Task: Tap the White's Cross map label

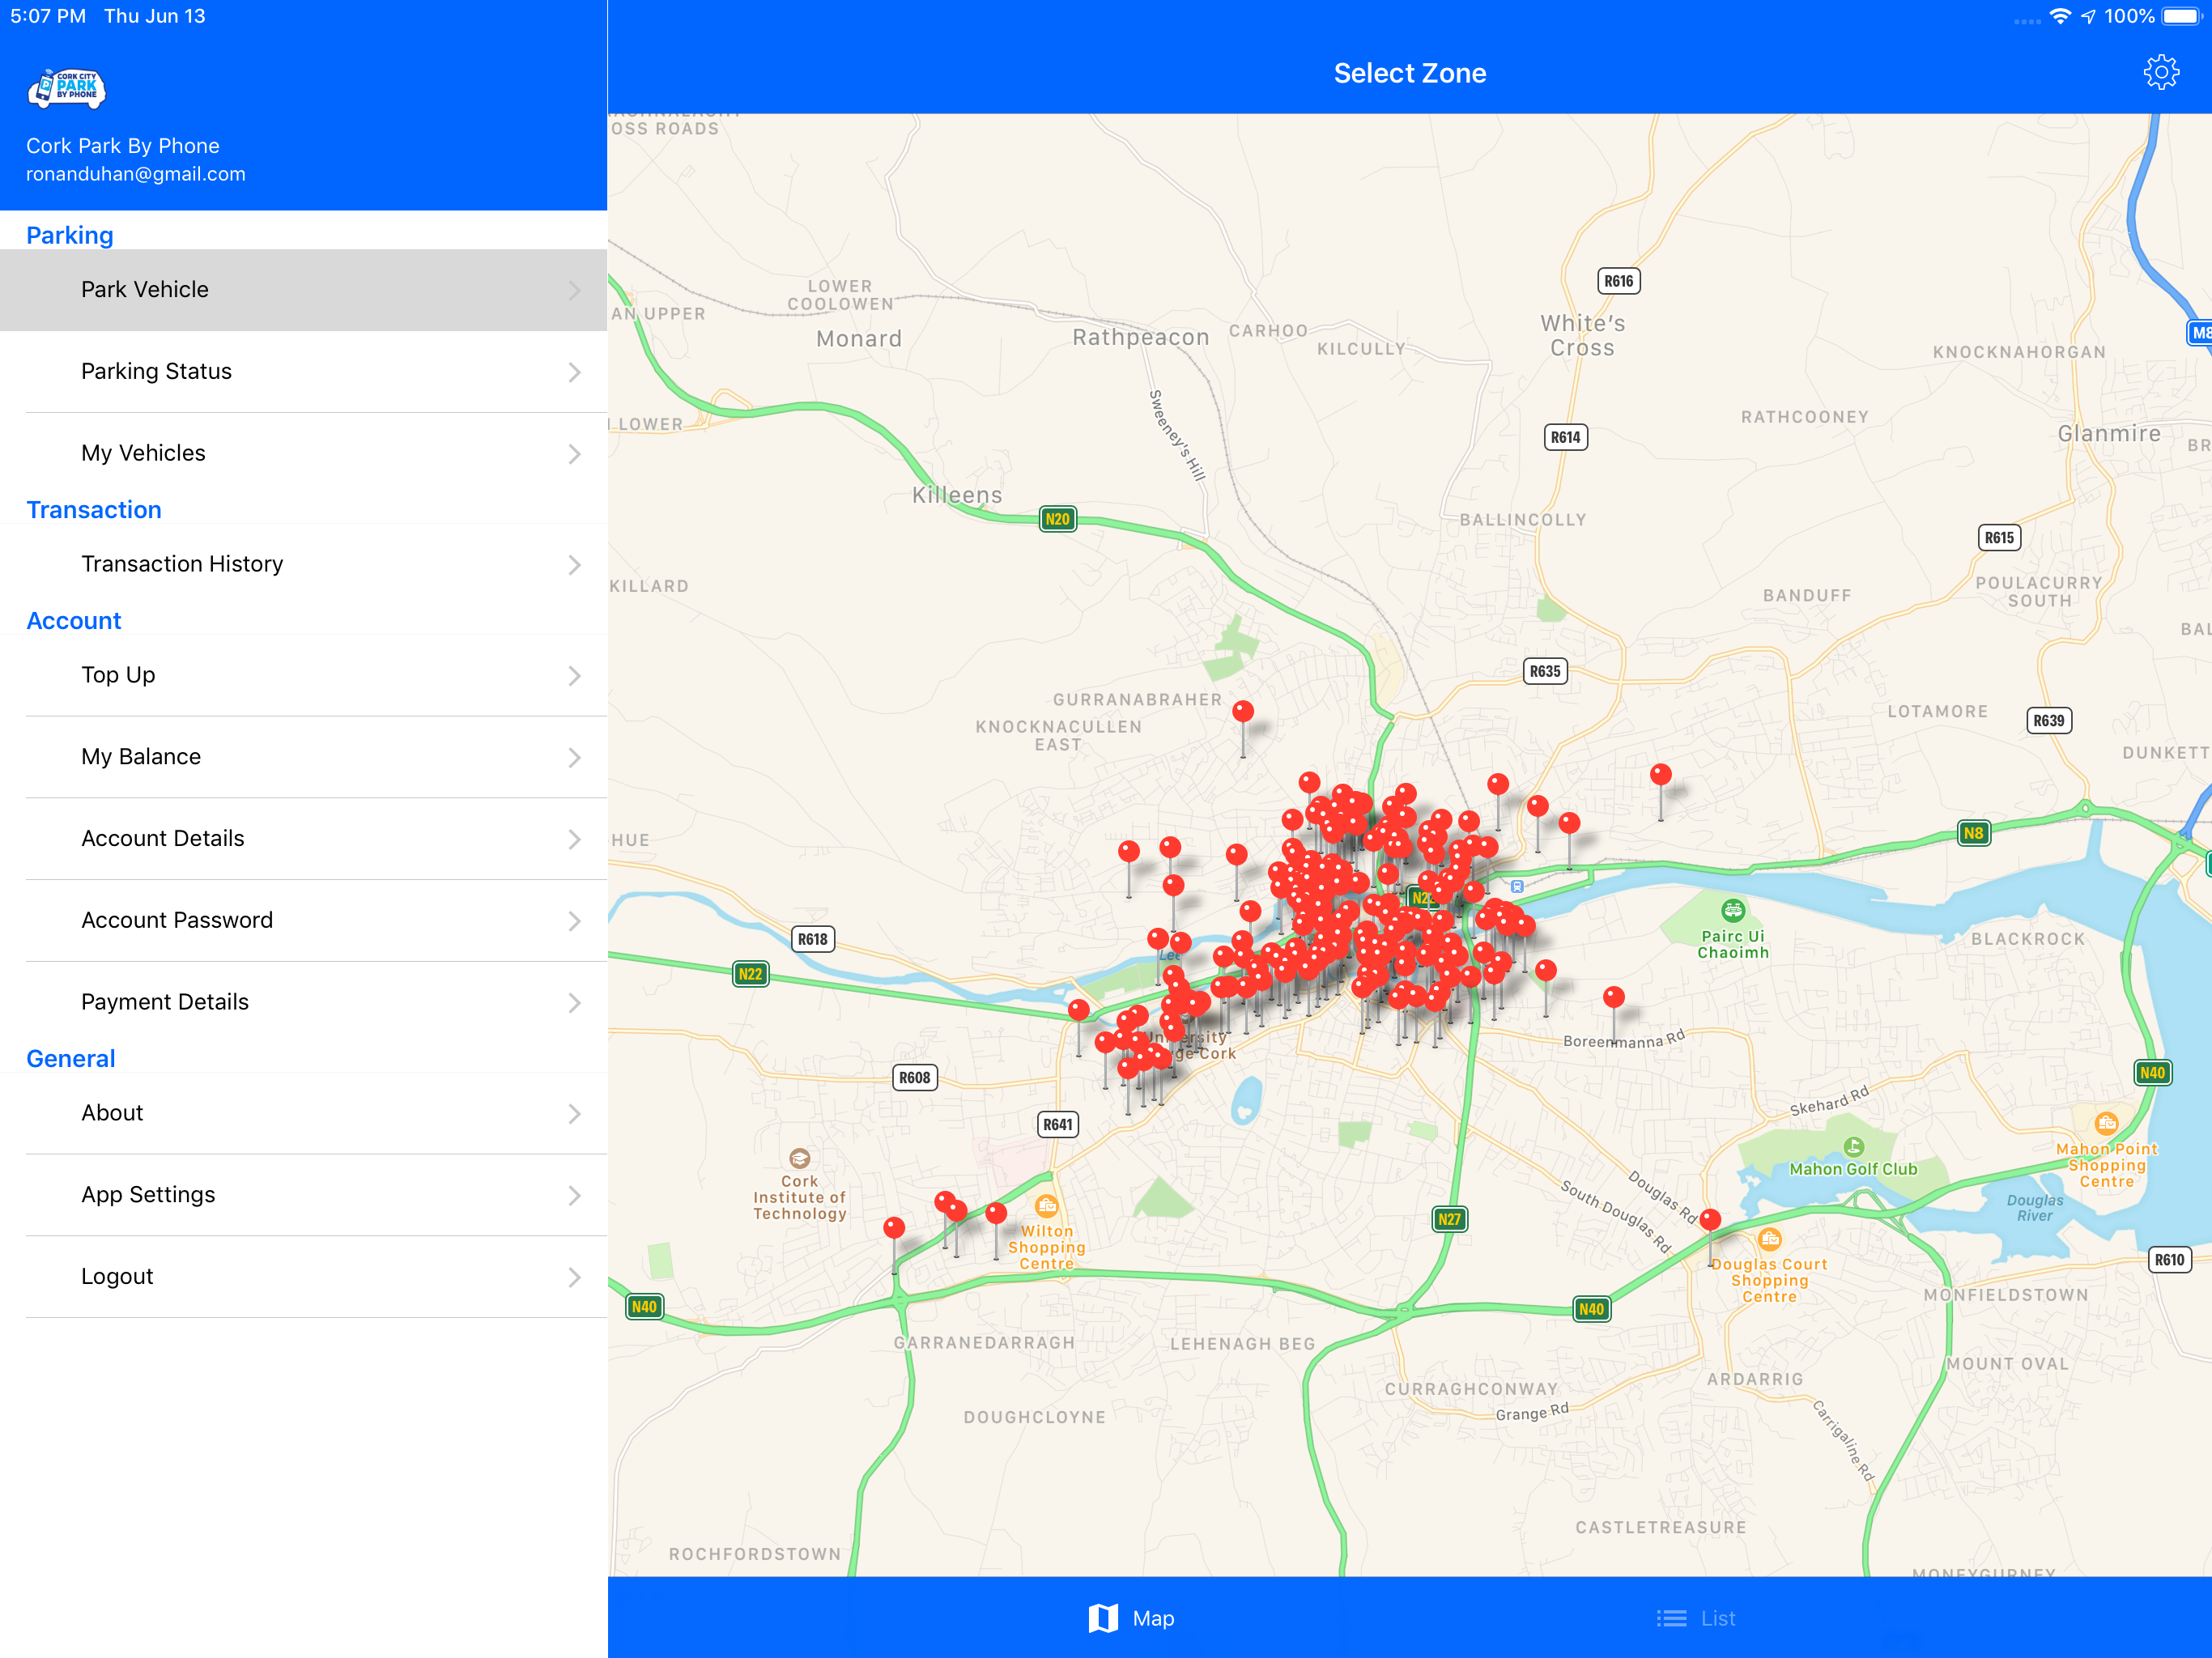Action: (x=1582, y=335)
